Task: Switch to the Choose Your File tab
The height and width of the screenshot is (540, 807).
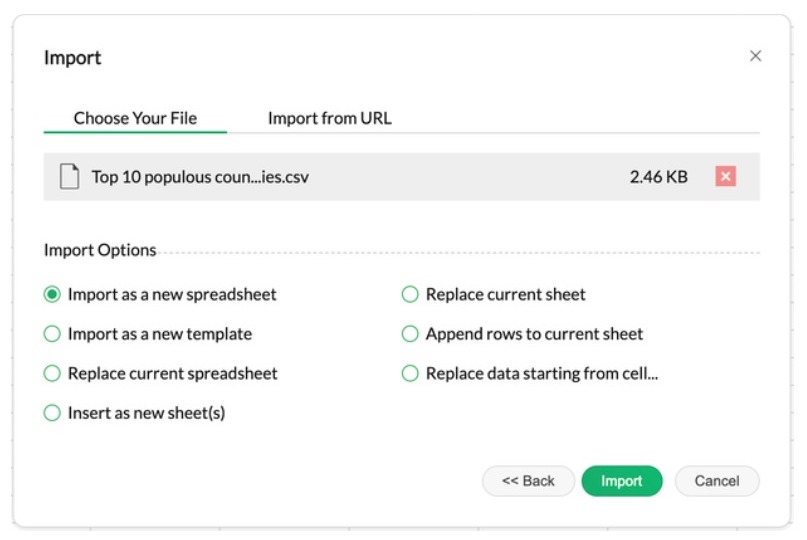Action: click(x=135, y=118)
